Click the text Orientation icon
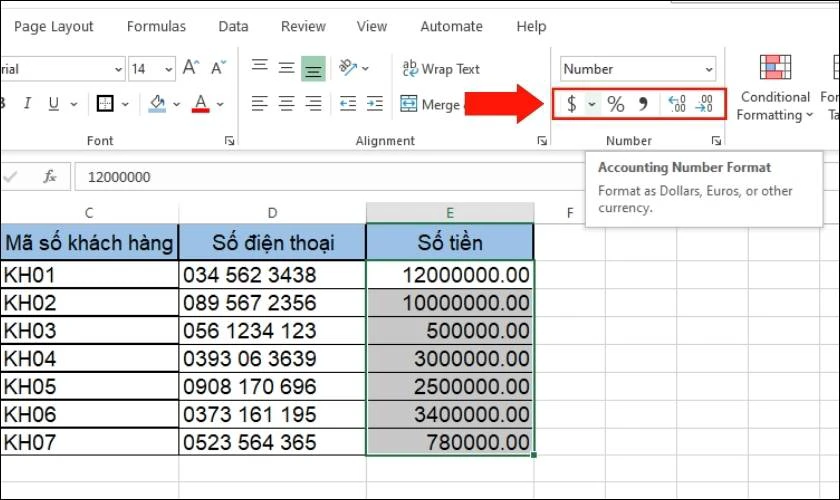840x500 pixels. [348, 68]
